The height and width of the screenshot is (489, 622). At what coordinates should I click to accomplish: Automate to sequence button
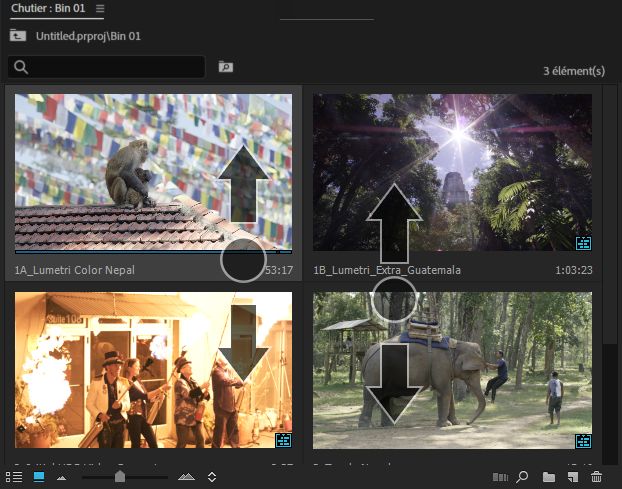click(500, 477)
